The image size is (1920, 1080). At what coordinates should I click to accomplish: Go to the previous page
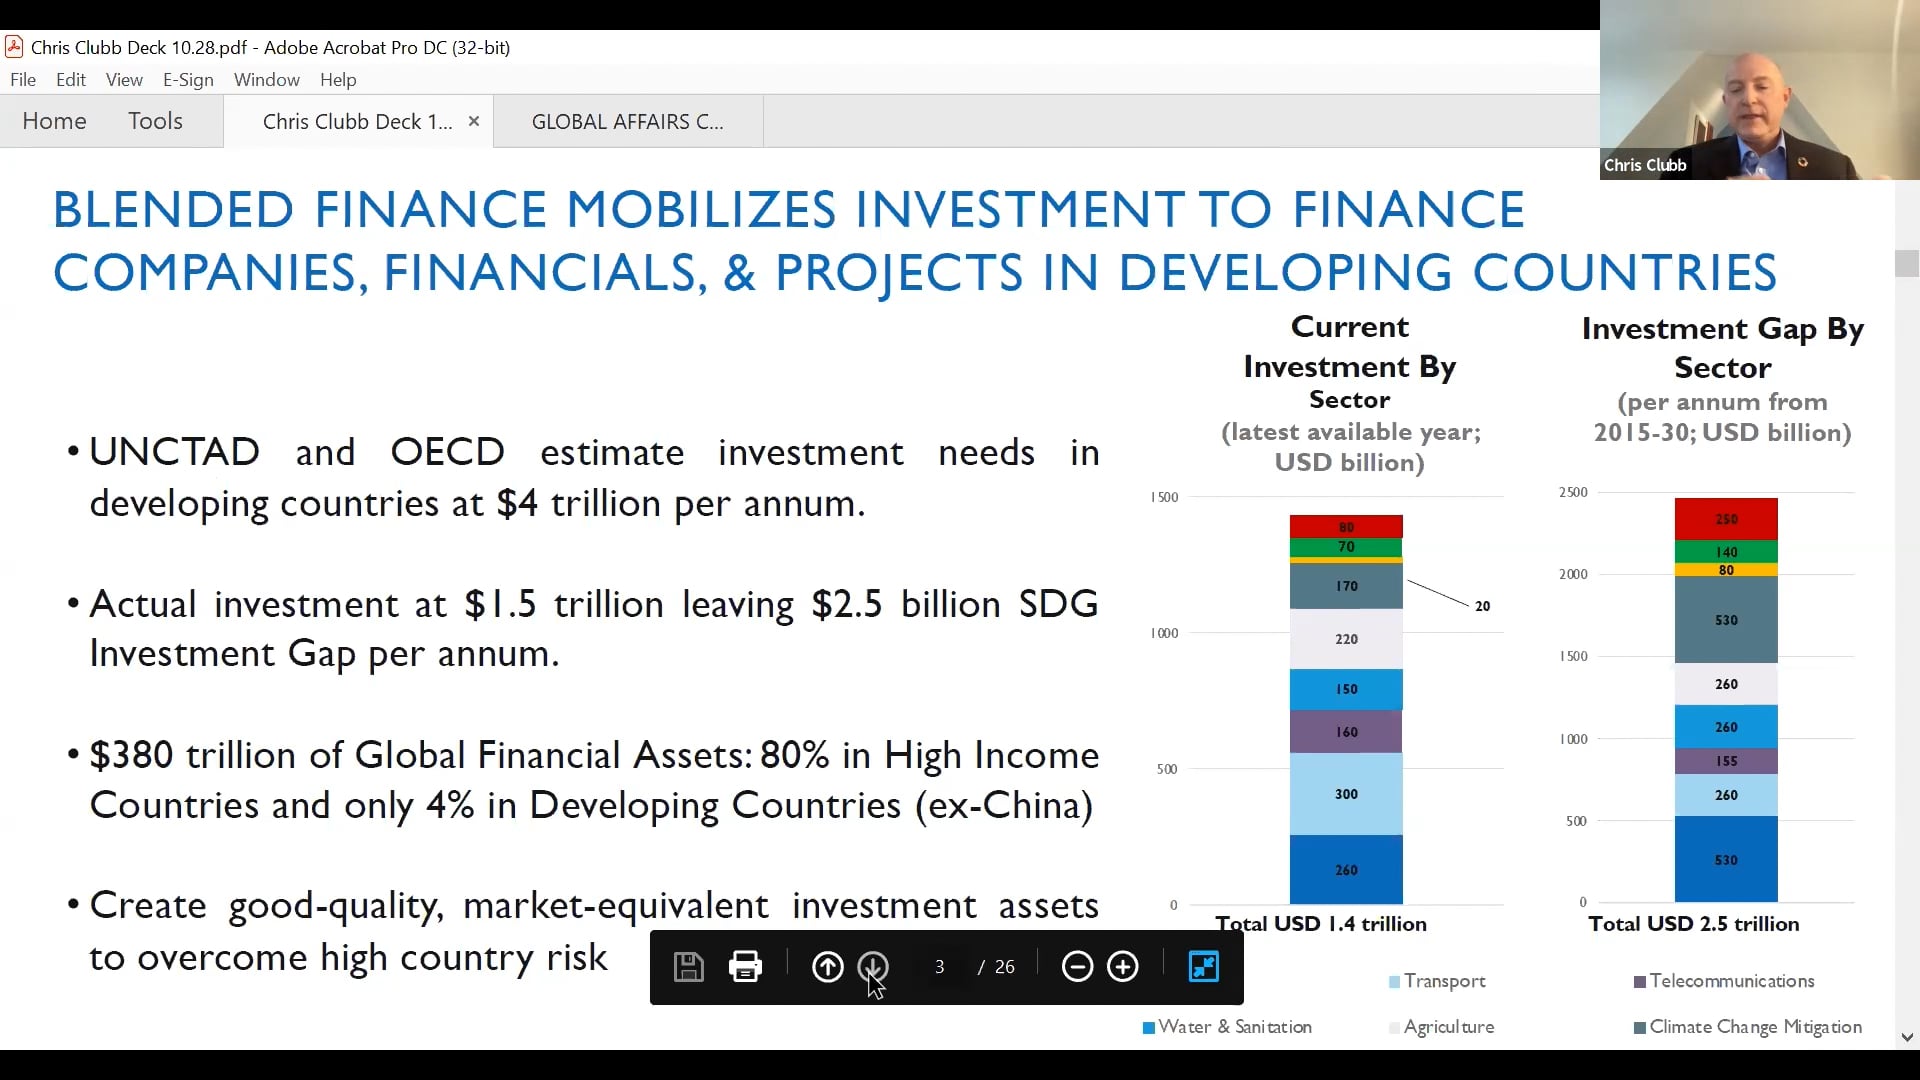point(827,966)
